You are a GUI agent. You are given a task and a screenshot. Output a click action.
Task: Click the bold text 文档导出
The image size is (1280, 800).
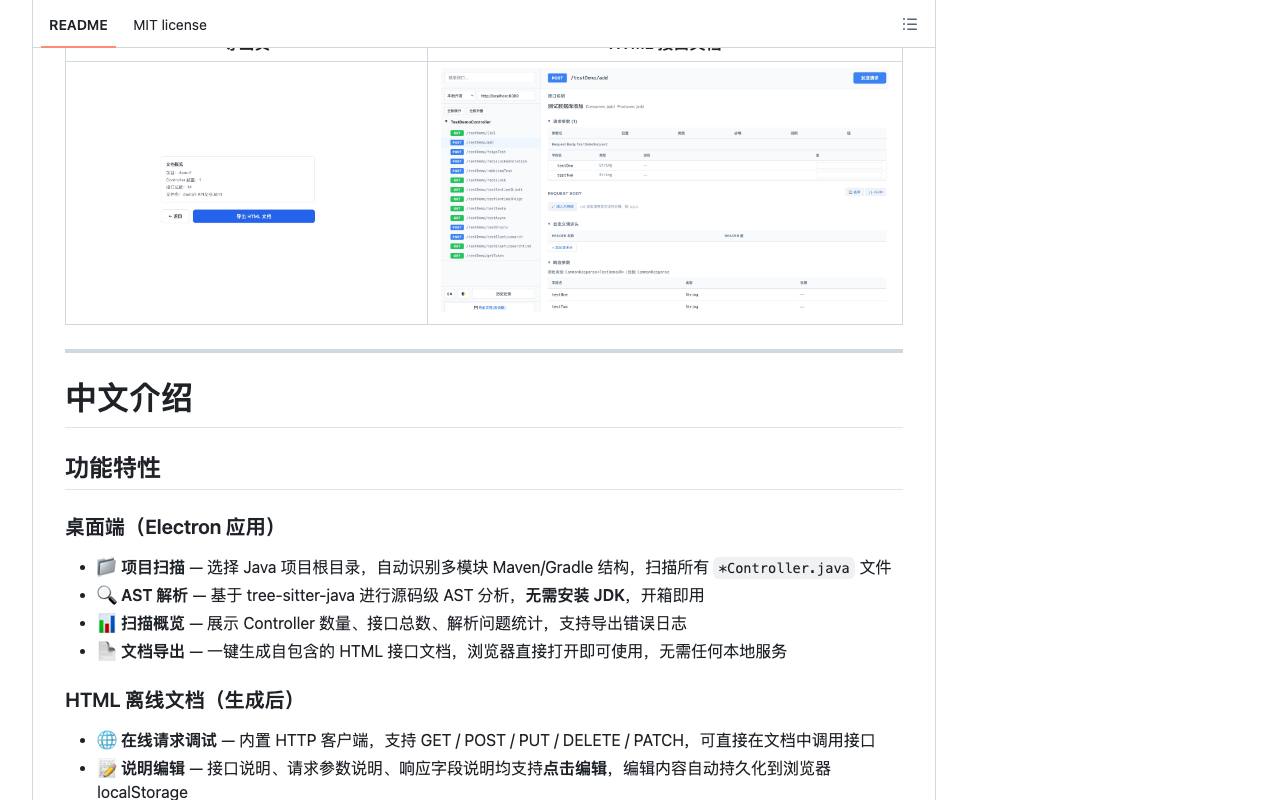point(153,651)
